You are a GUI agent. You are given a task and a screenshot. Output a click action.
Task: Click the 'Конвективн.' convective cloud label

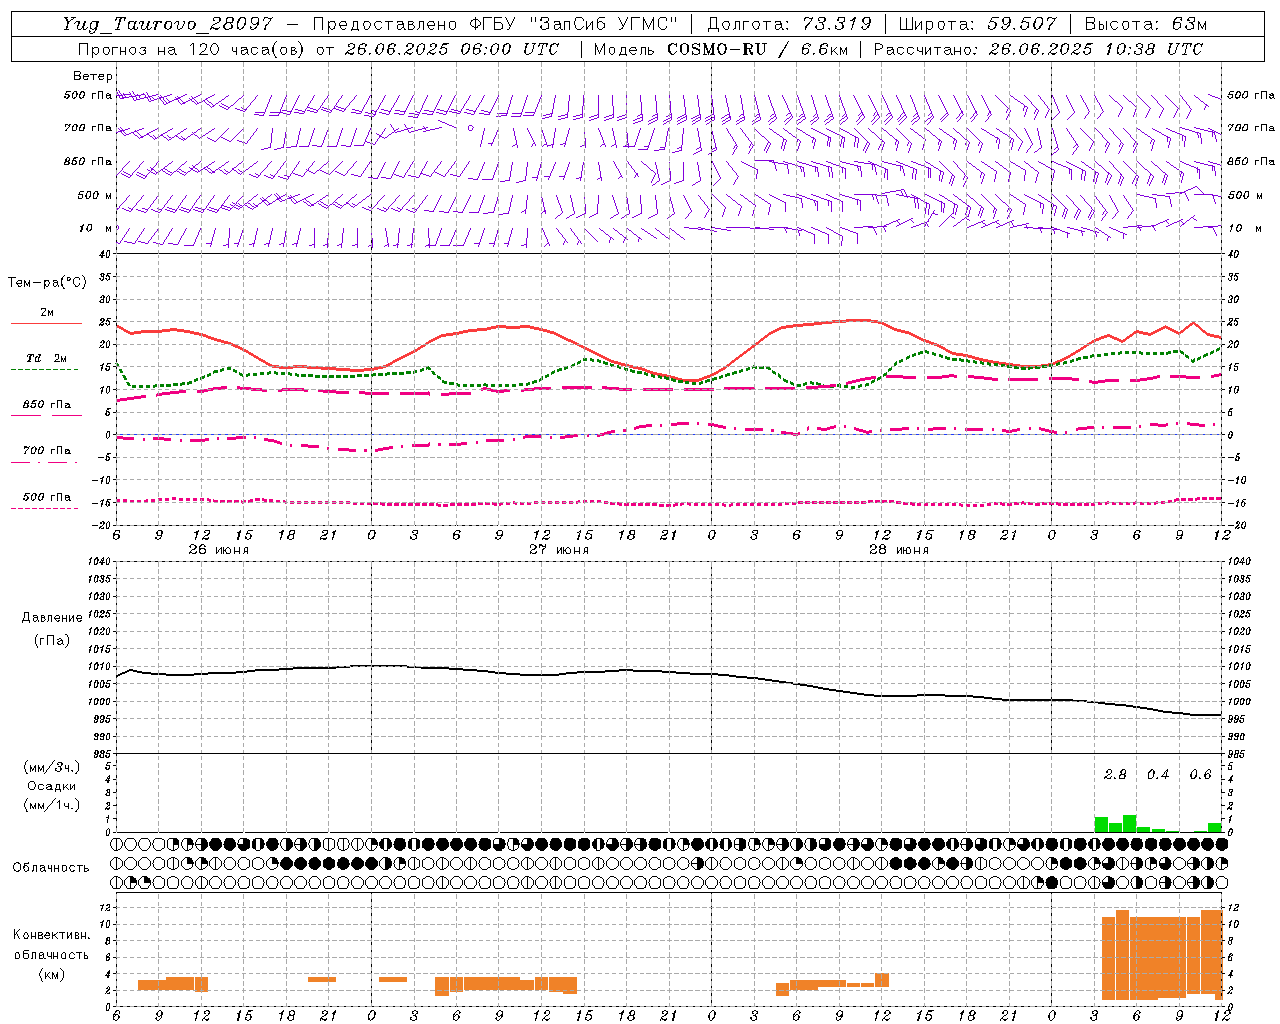coord(51,935)
